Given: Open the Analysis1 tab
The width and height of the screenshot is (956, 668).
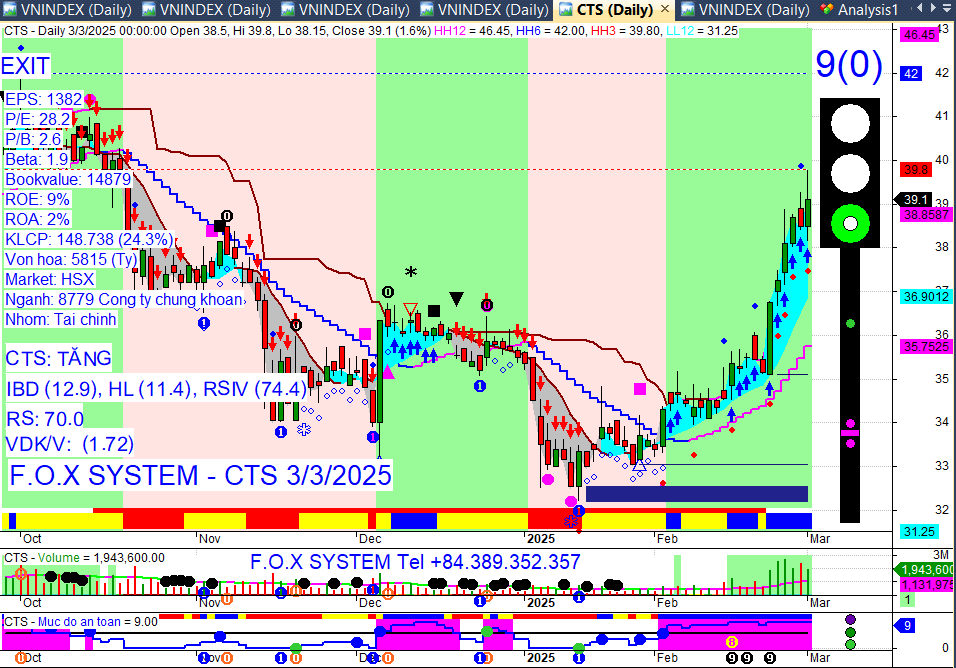Looking at the screenshot, I should point(860,10).
